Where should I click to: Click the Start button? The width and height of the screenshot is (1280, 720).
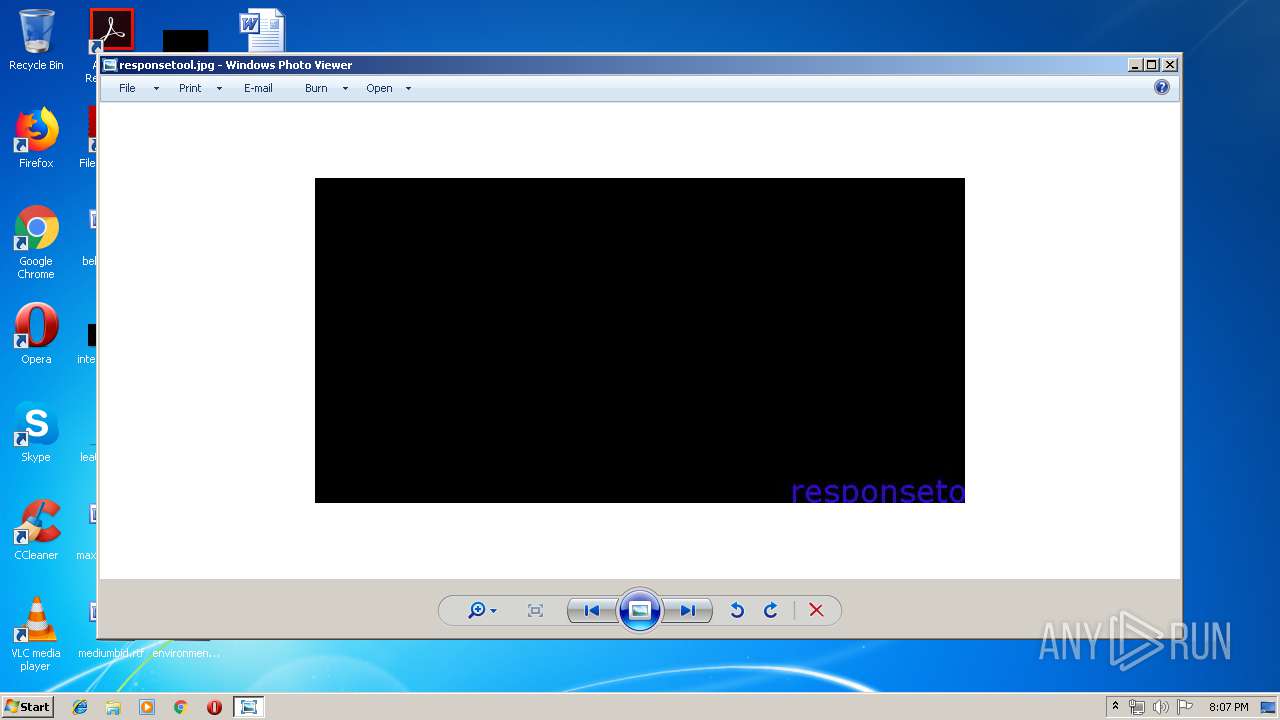[x=27, y=706]
